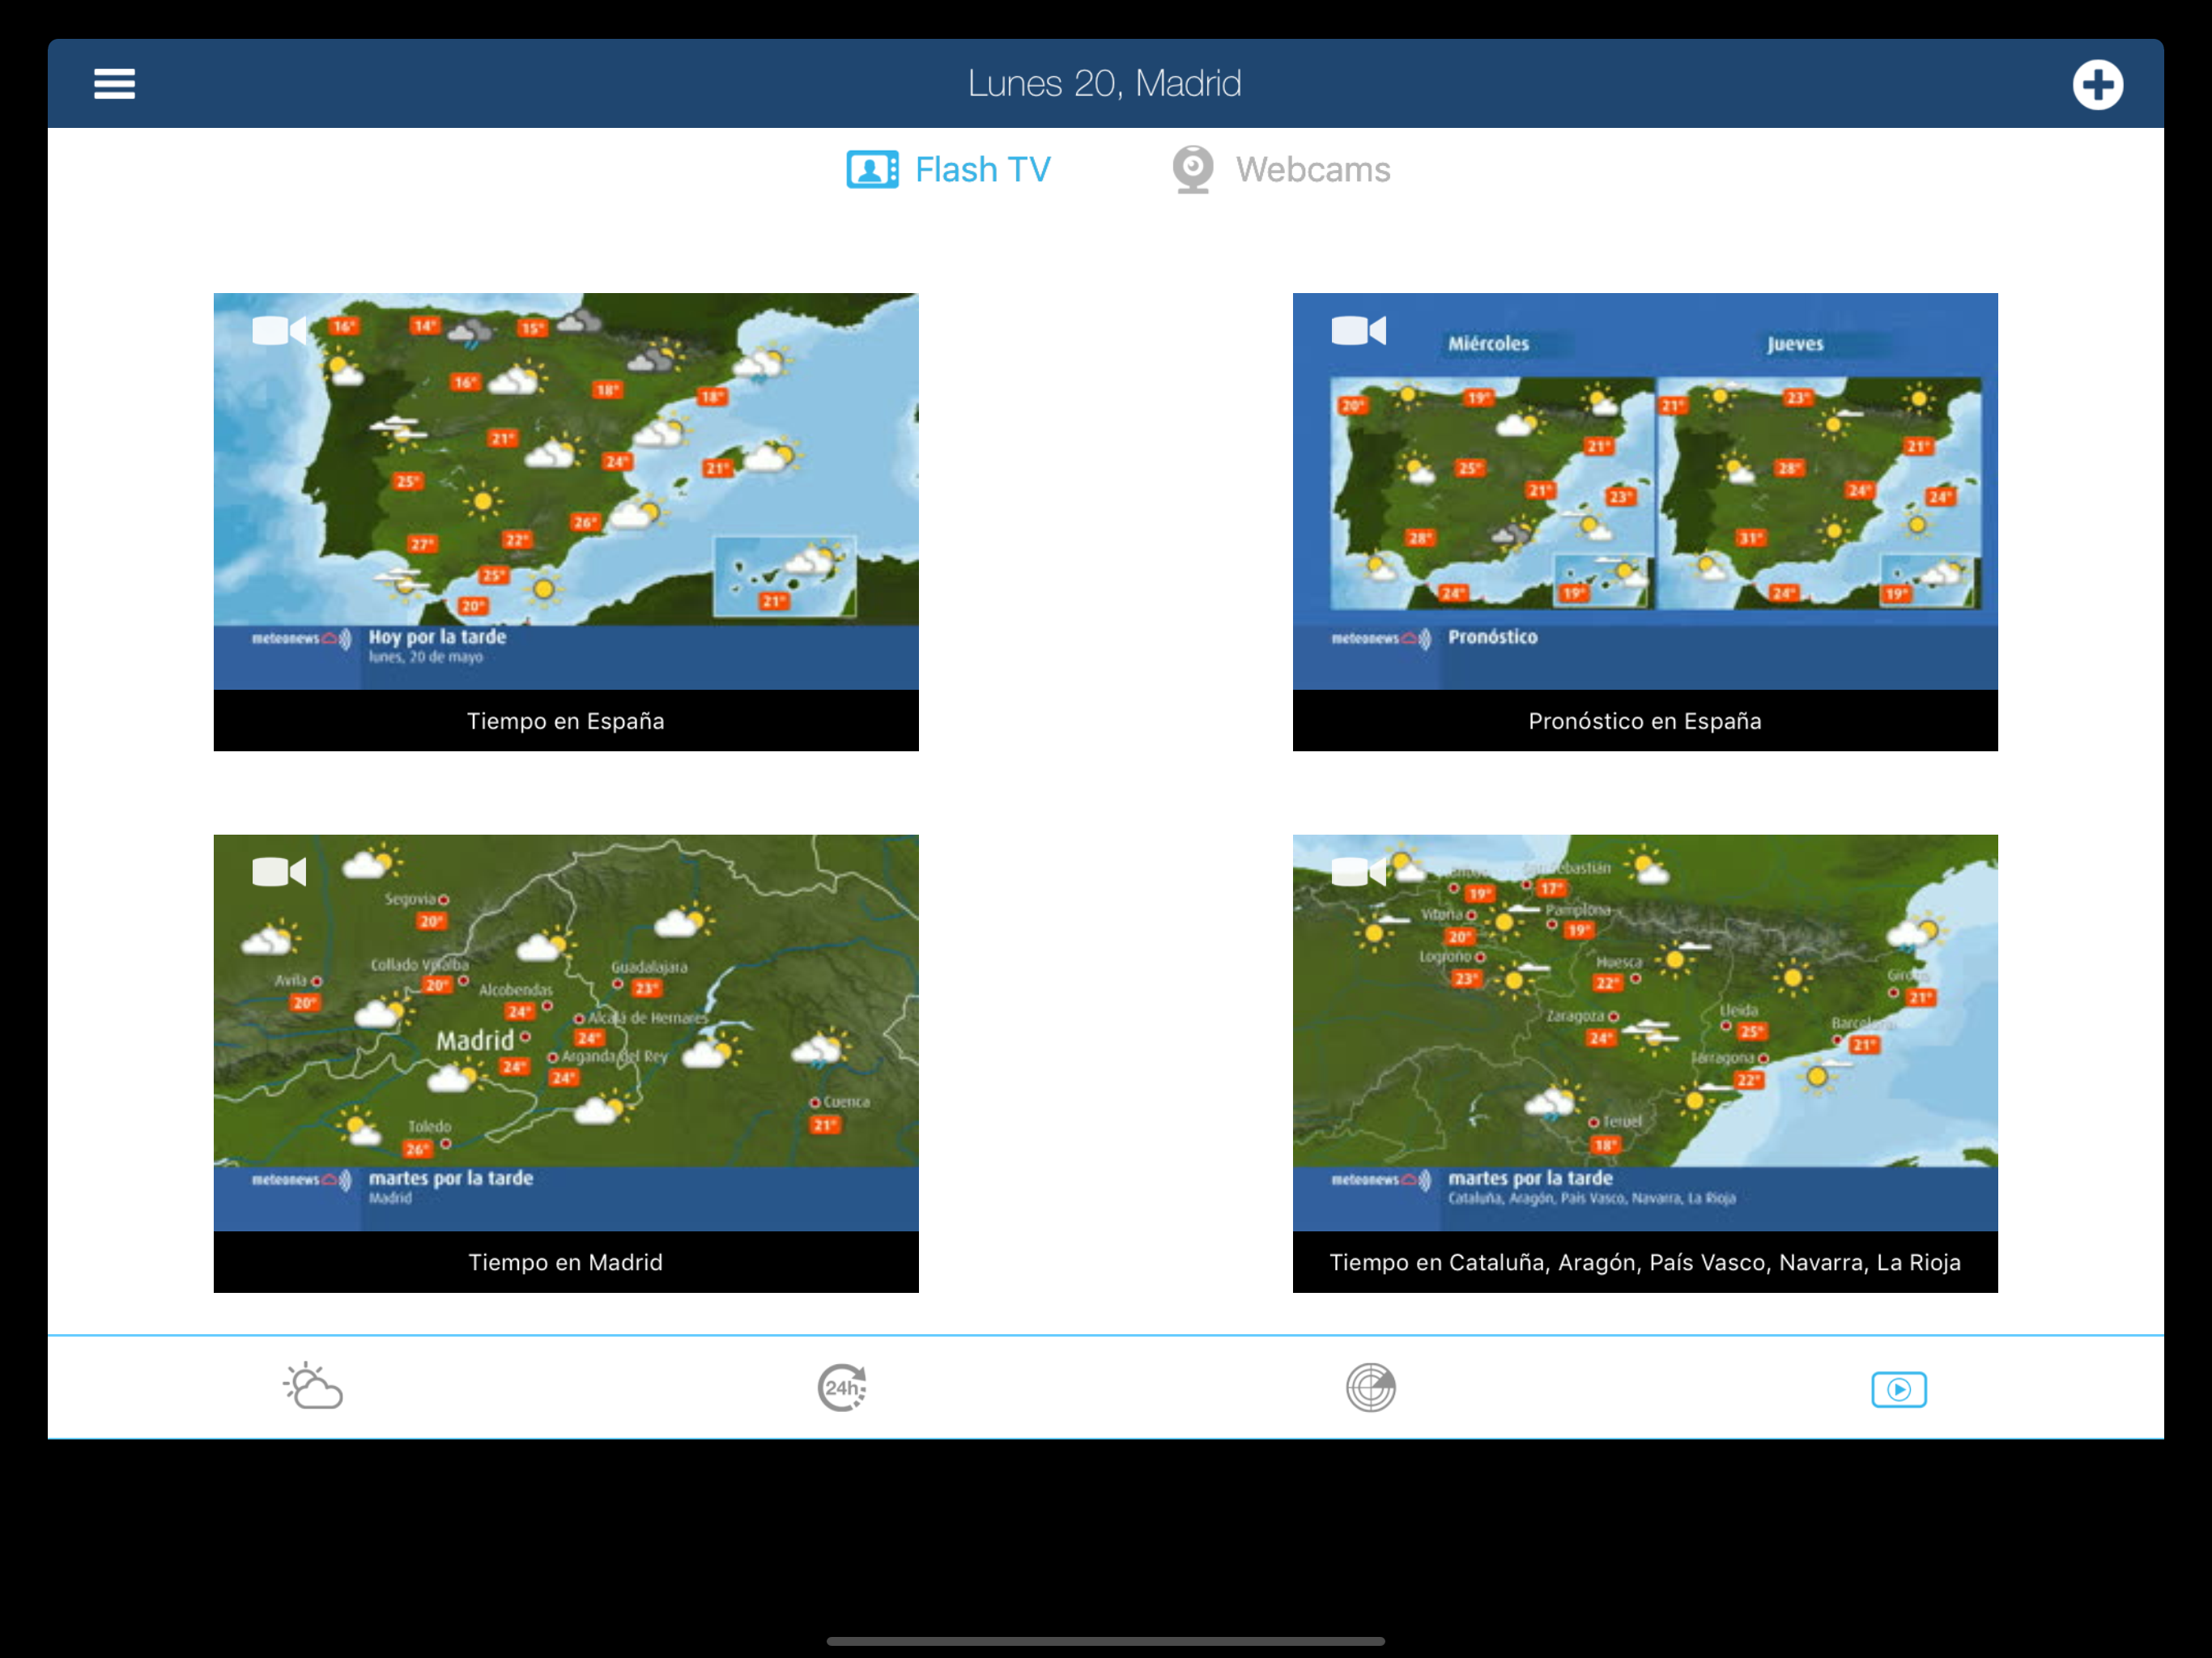Click the Tiempo en Madrid caption

566,1262
